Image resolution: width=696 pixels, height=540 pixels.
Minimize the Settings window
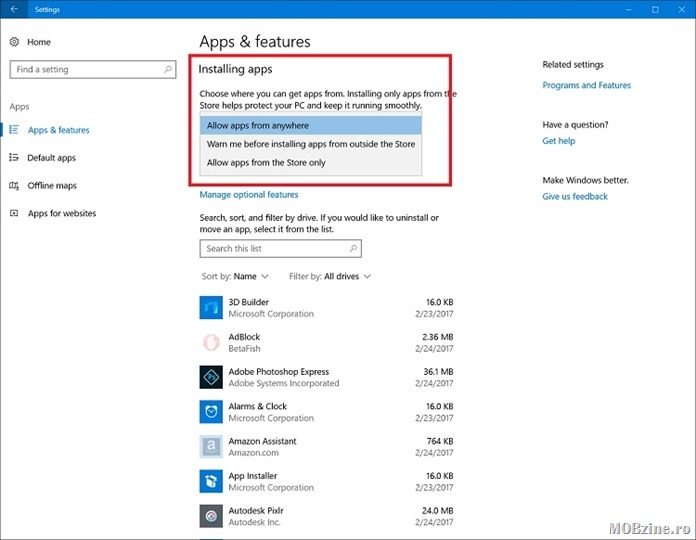coord(628,9)
